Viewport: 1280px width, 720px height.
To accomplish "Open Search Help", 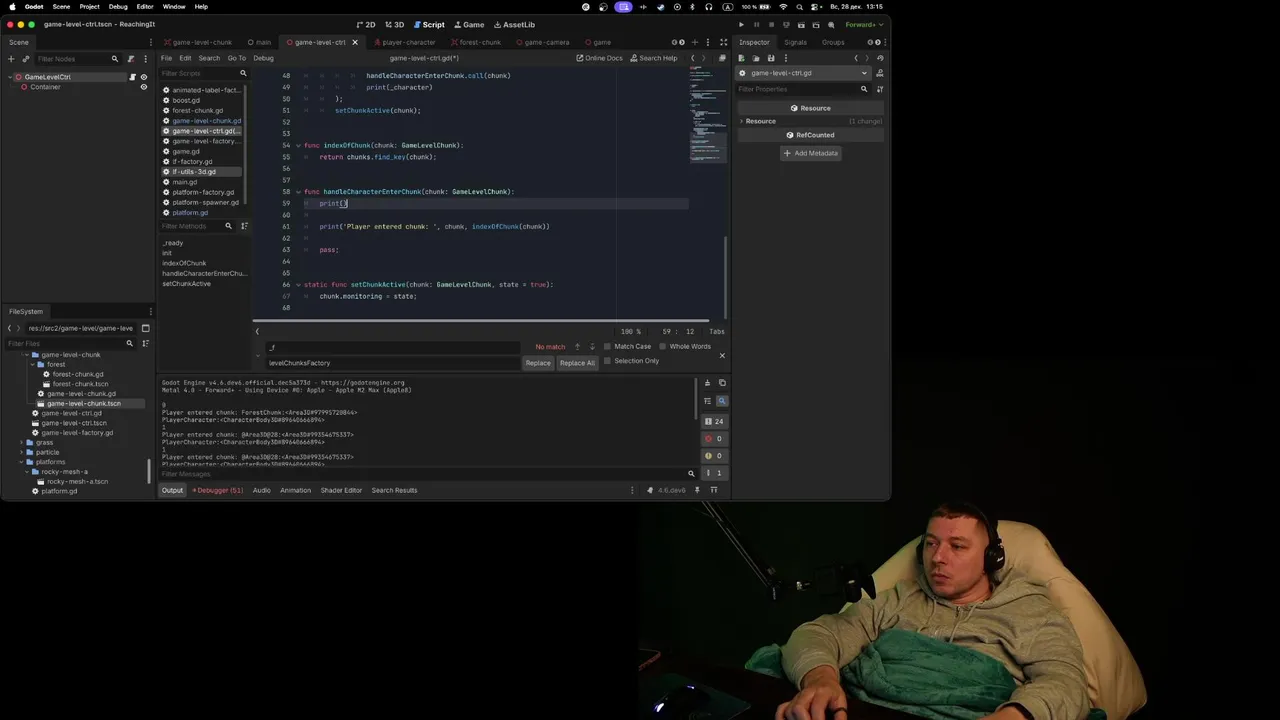I will (653, 58).
